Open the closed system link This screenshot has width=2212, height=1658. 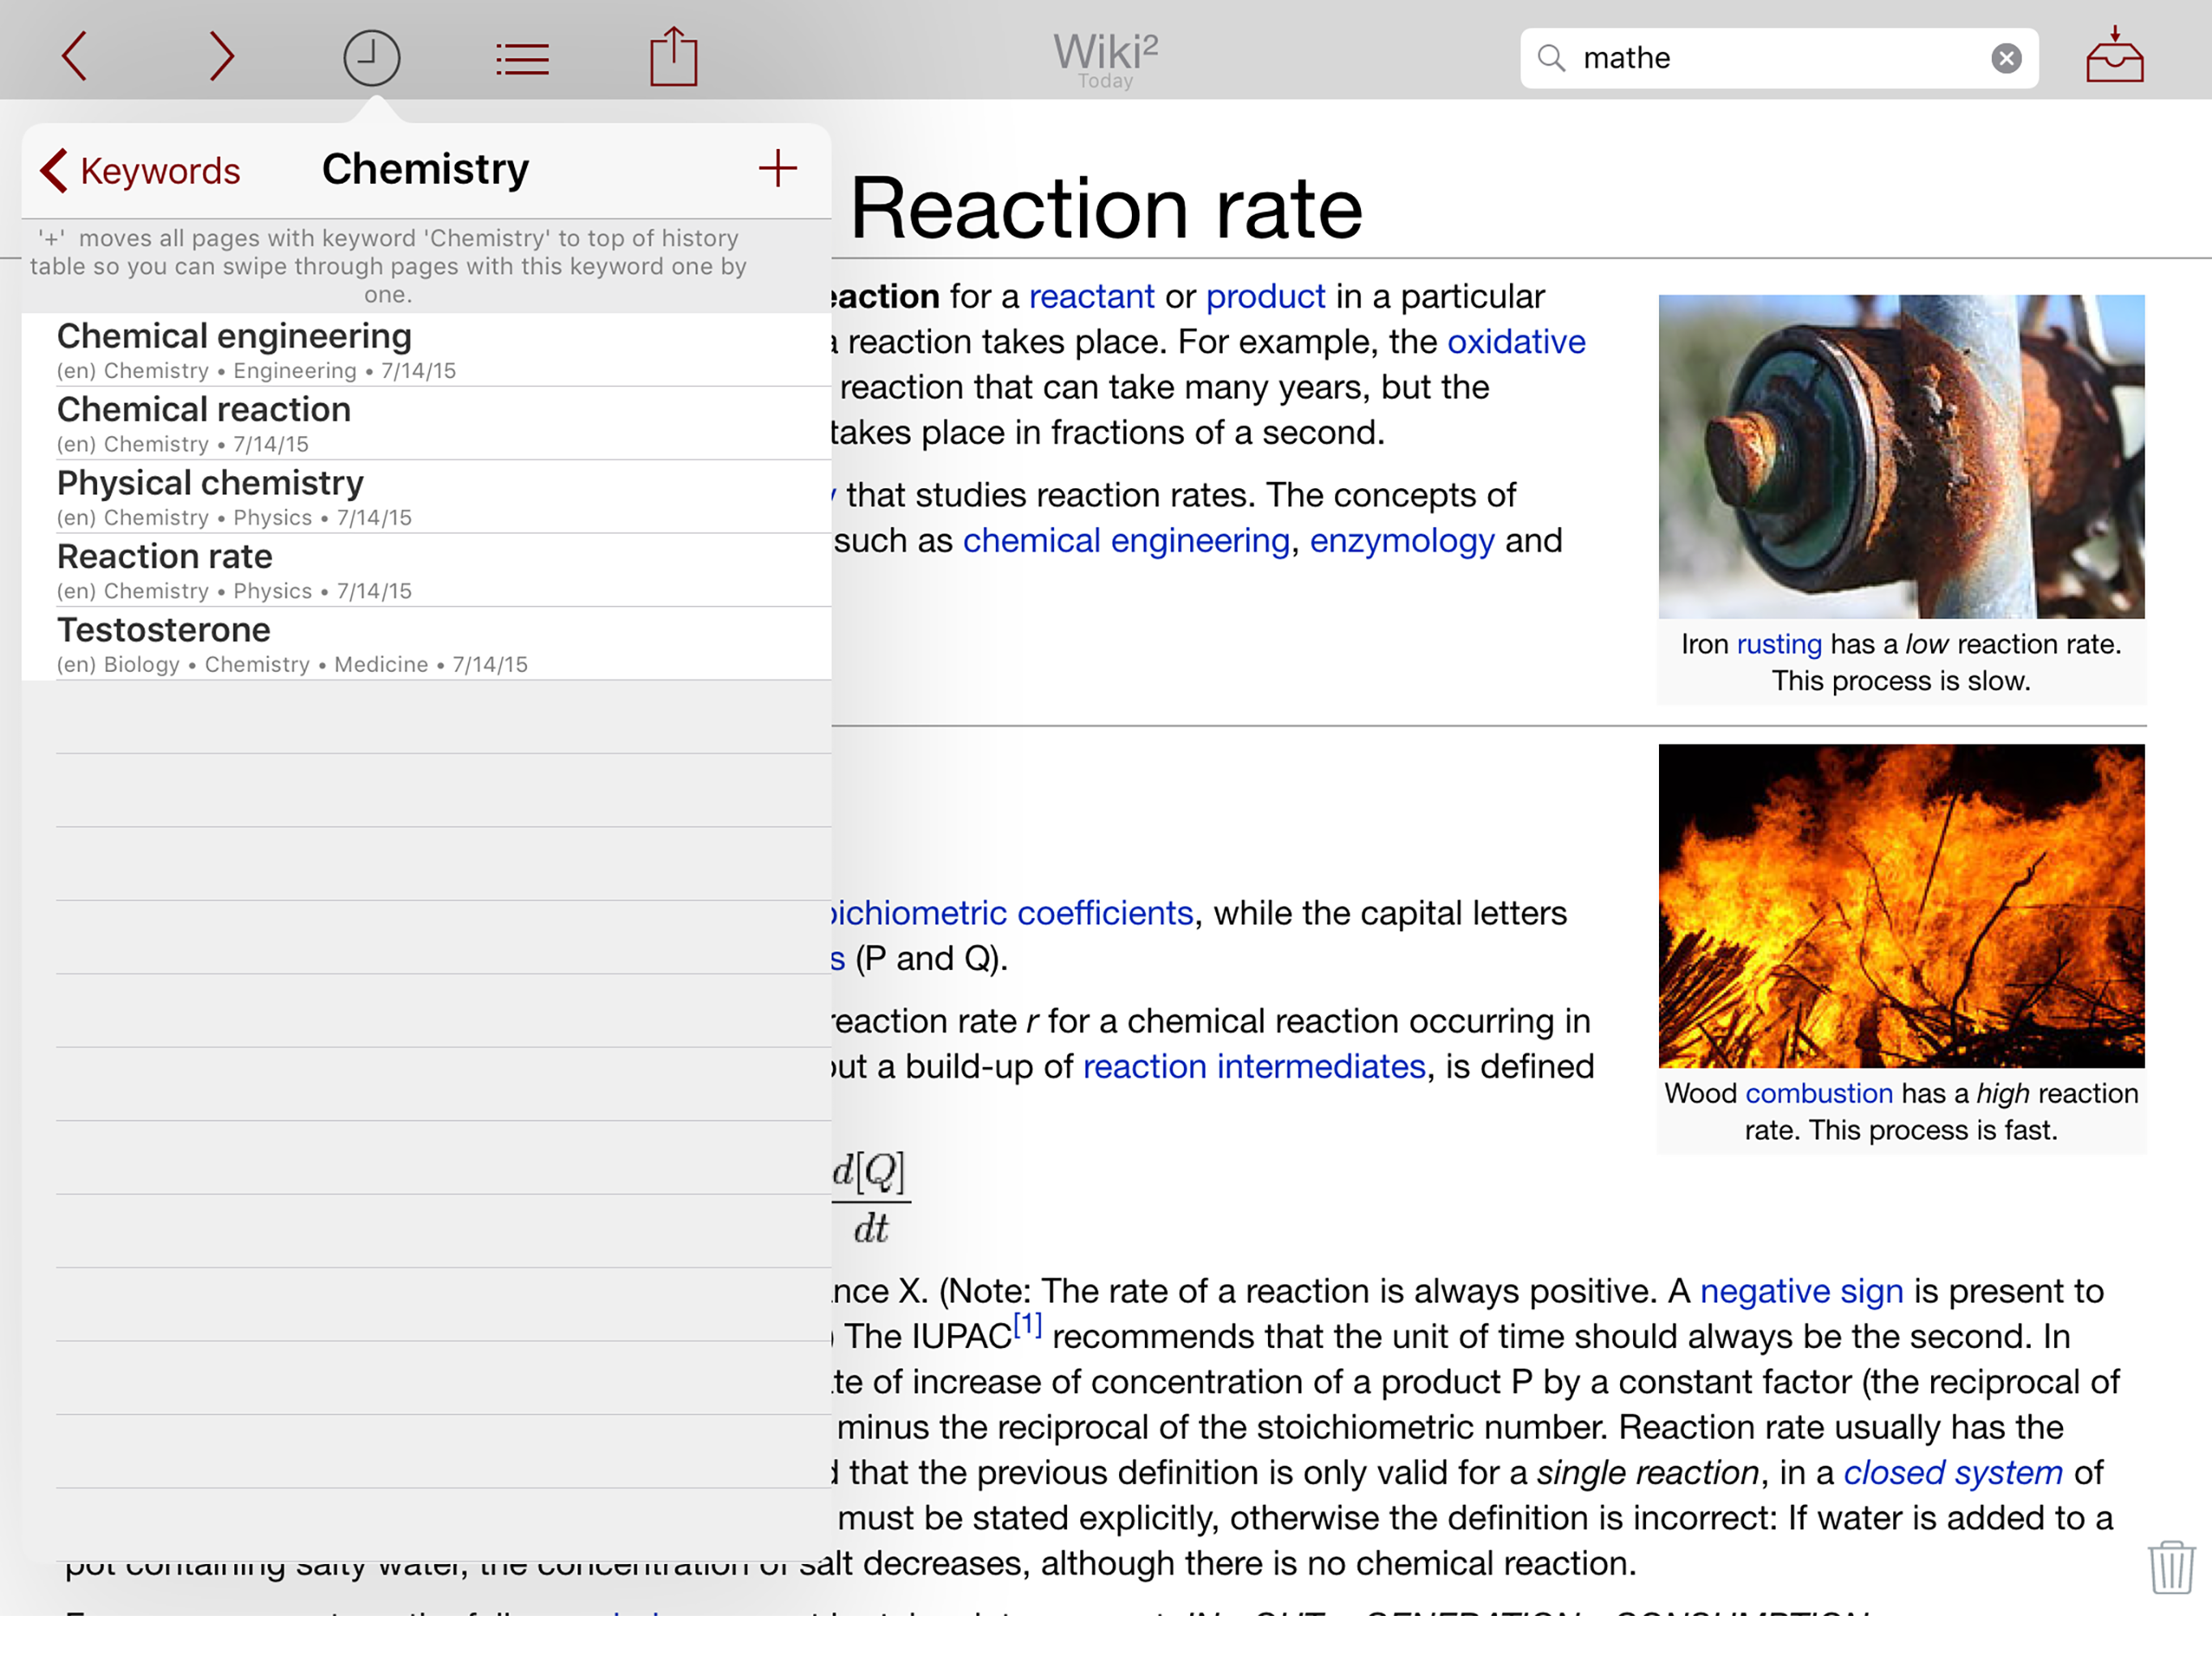pos(1952,1472)
